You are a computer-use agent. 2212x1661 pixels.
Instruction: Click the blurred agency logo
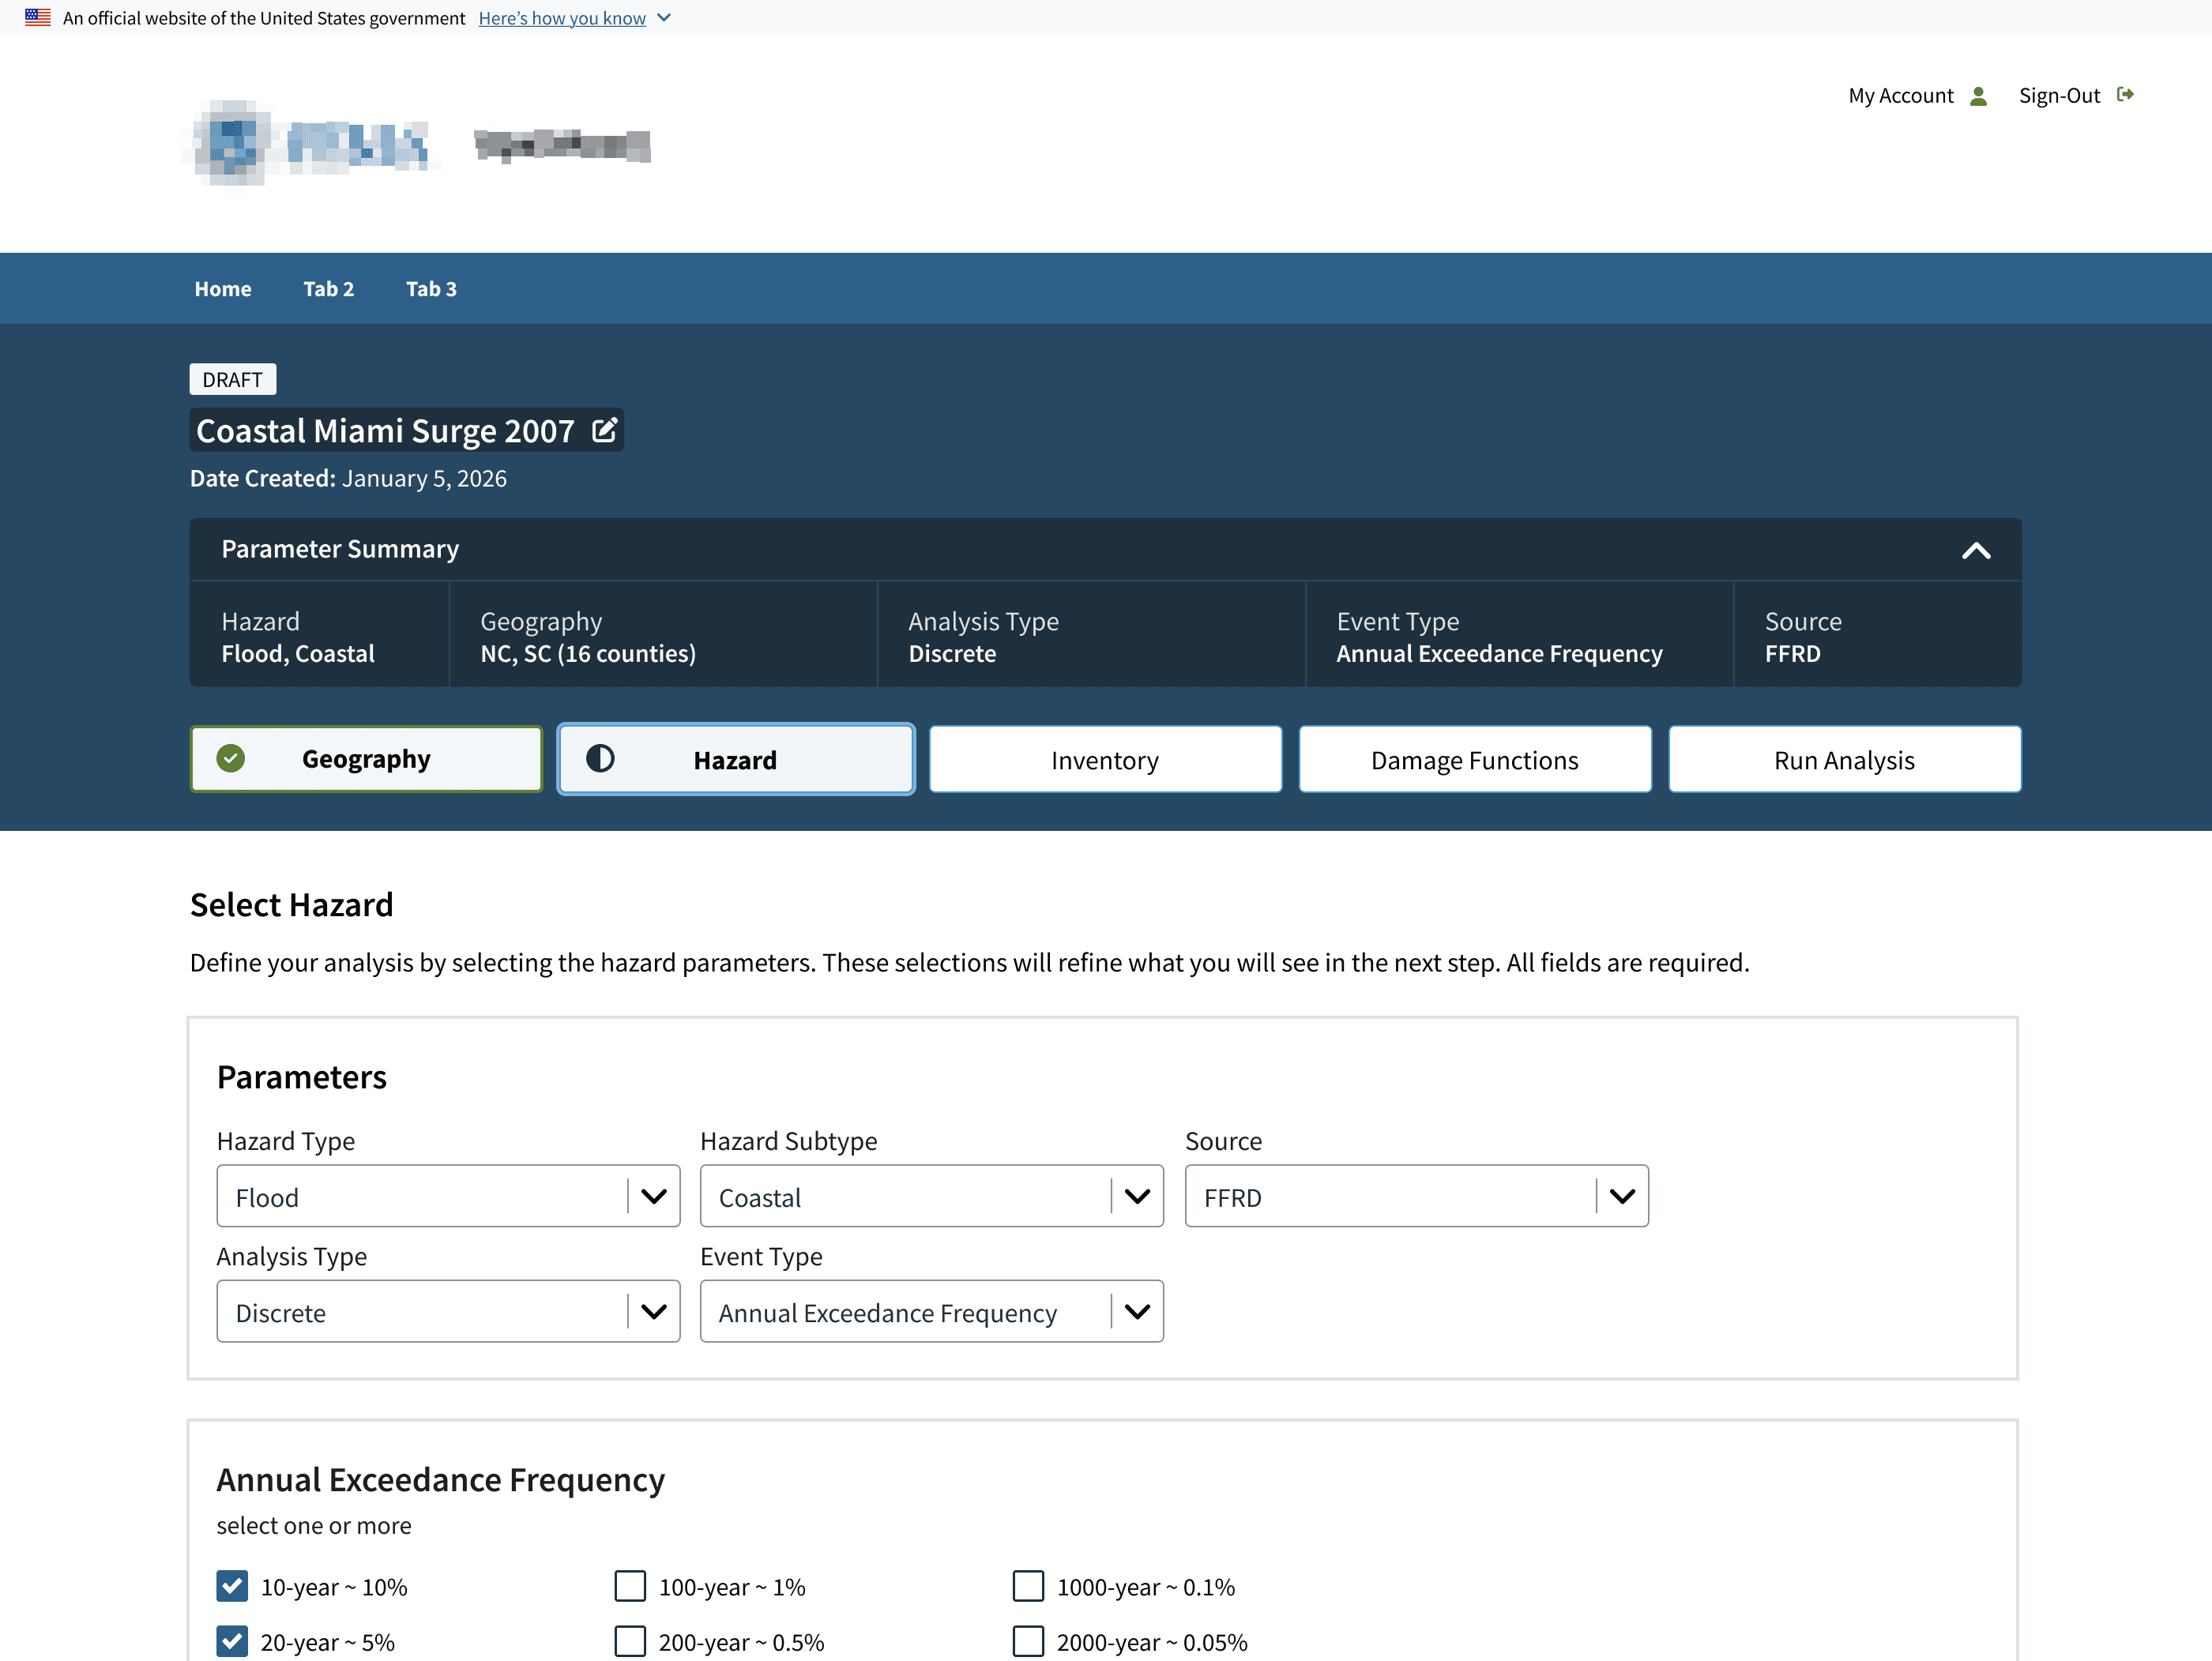pos(312,145)
